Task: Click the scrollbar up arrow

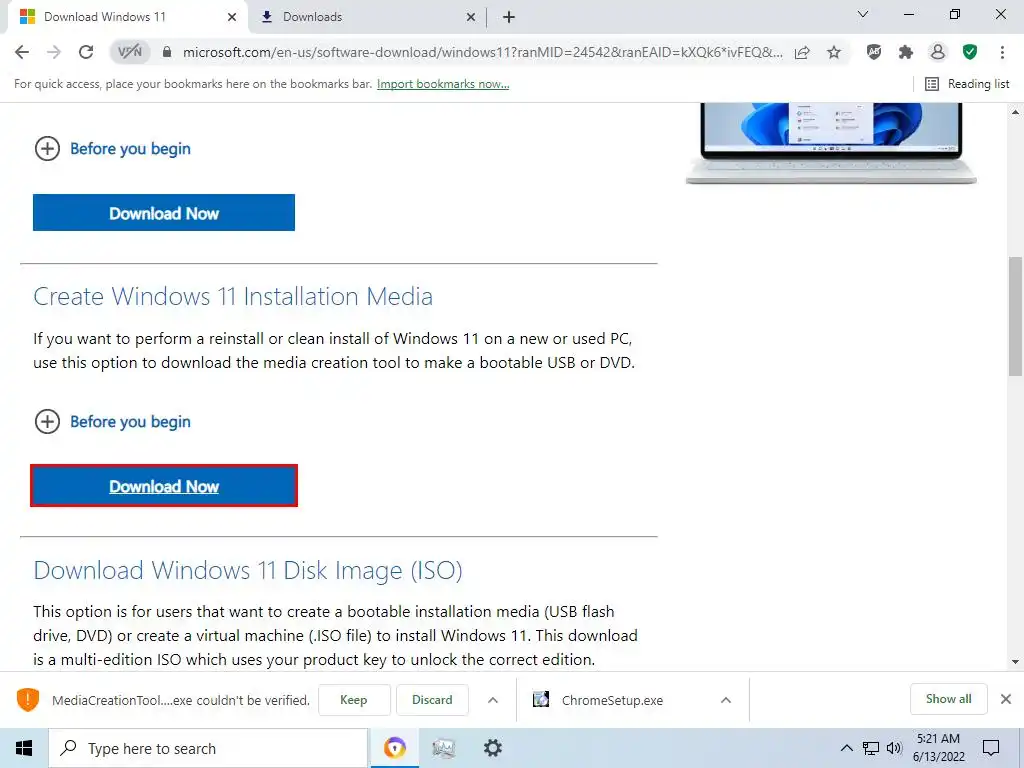Action: point(1015,112)
